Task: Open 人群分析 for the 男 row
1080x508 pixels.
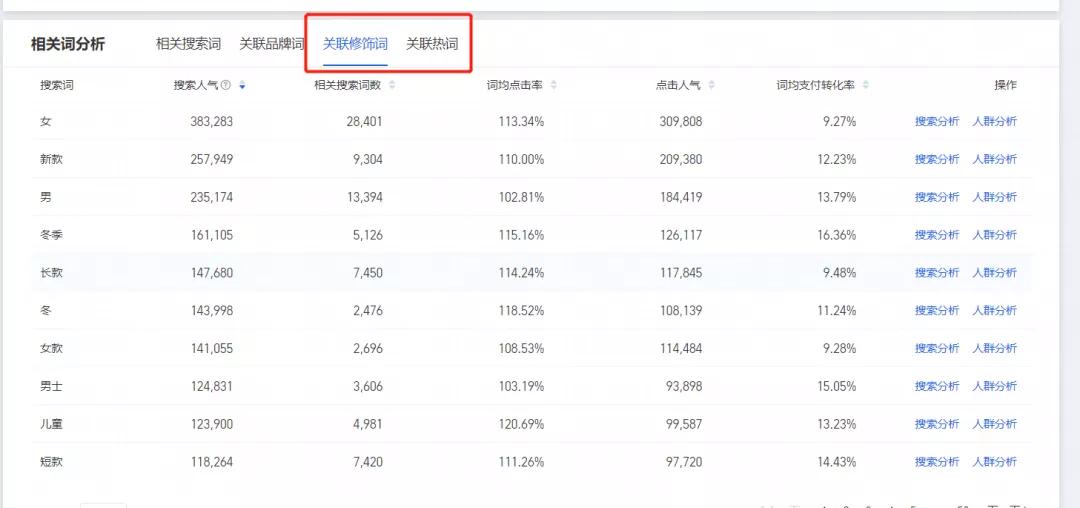Action: click(x=995, y=198)
